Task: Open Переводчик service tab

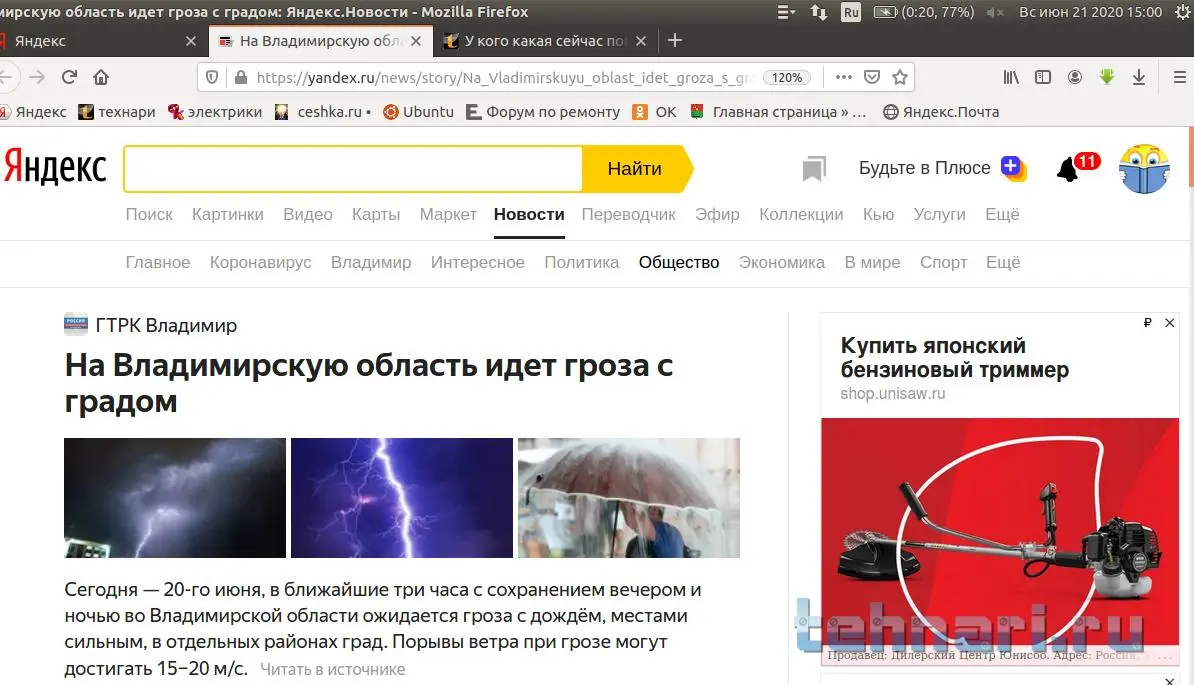Action: coord(628,215)
